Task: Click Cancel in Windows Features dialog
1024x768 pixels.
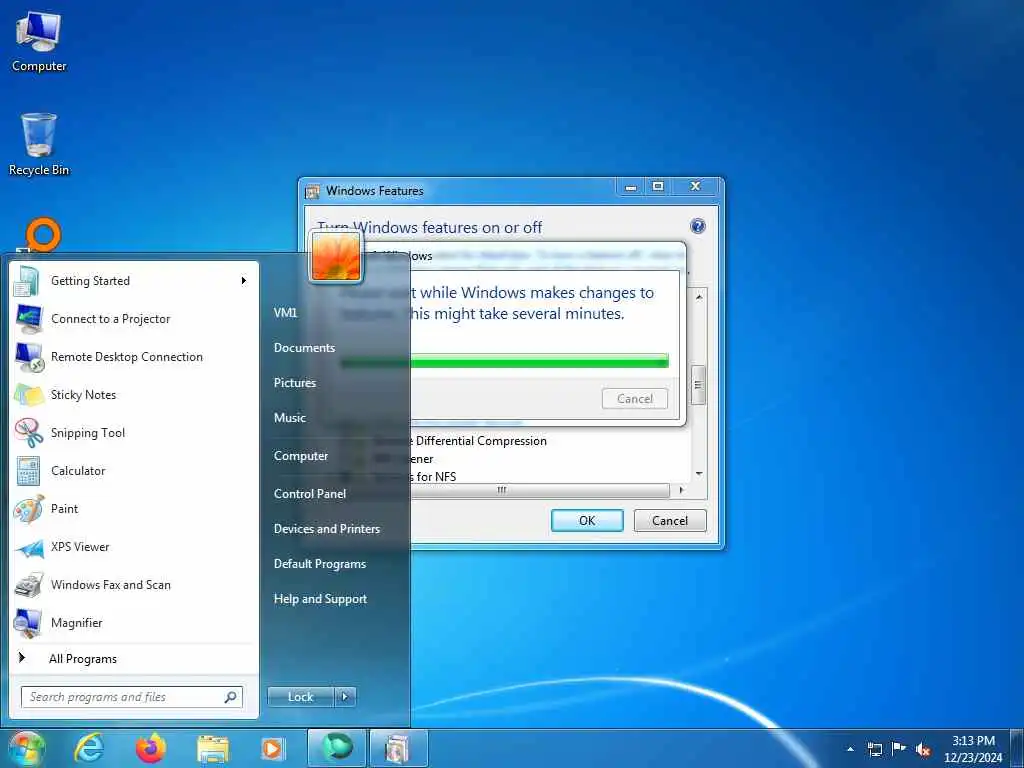Action: coord(670,520)
